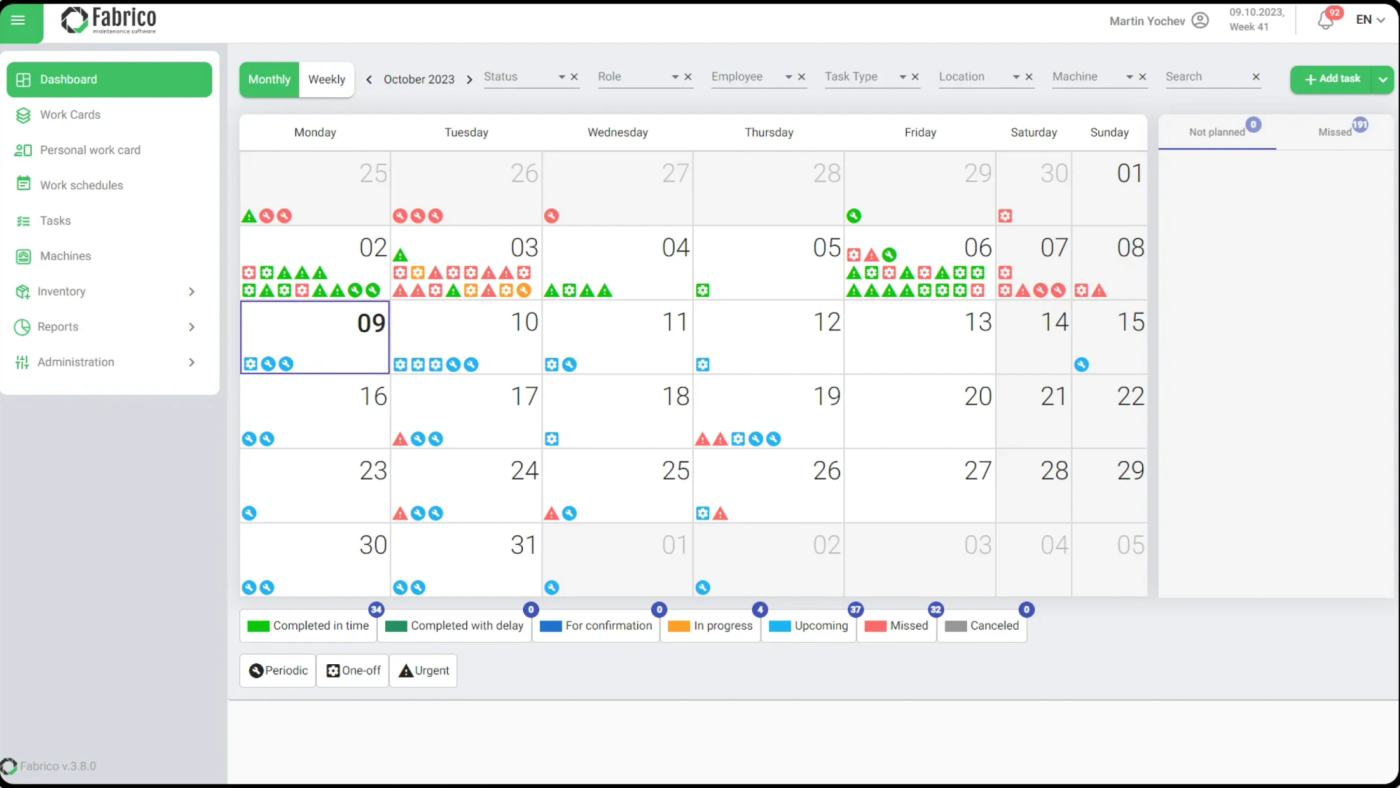This screenshot has height=788, width=1400.
Task: Go to next month arrow
Action: (x=469, y=80)
